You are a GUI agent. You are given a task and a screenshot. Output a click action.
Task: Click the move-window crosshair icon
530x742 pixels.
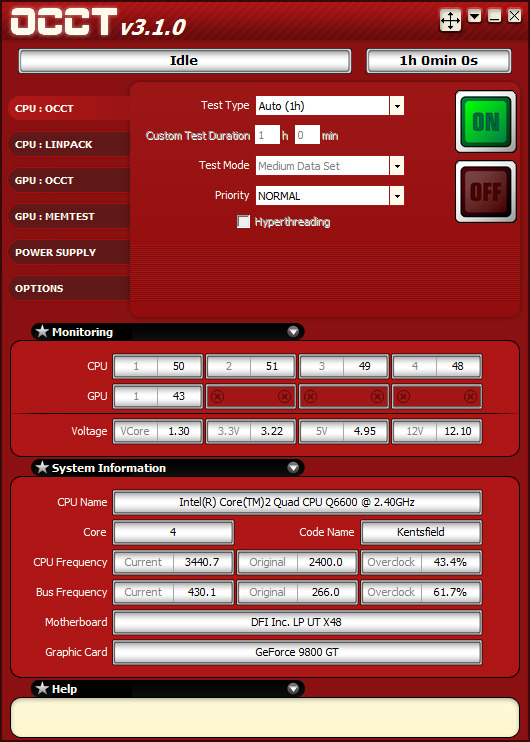click(x=450, y=20)
